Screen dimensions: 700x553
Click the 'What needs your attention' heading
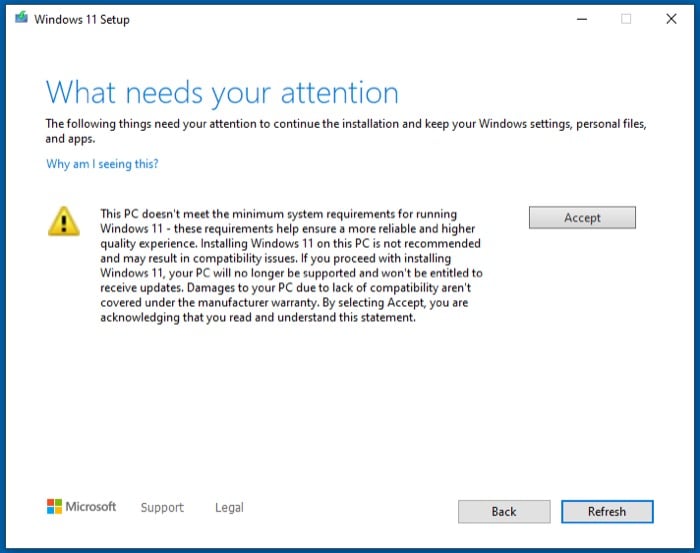tap(222, 93)
